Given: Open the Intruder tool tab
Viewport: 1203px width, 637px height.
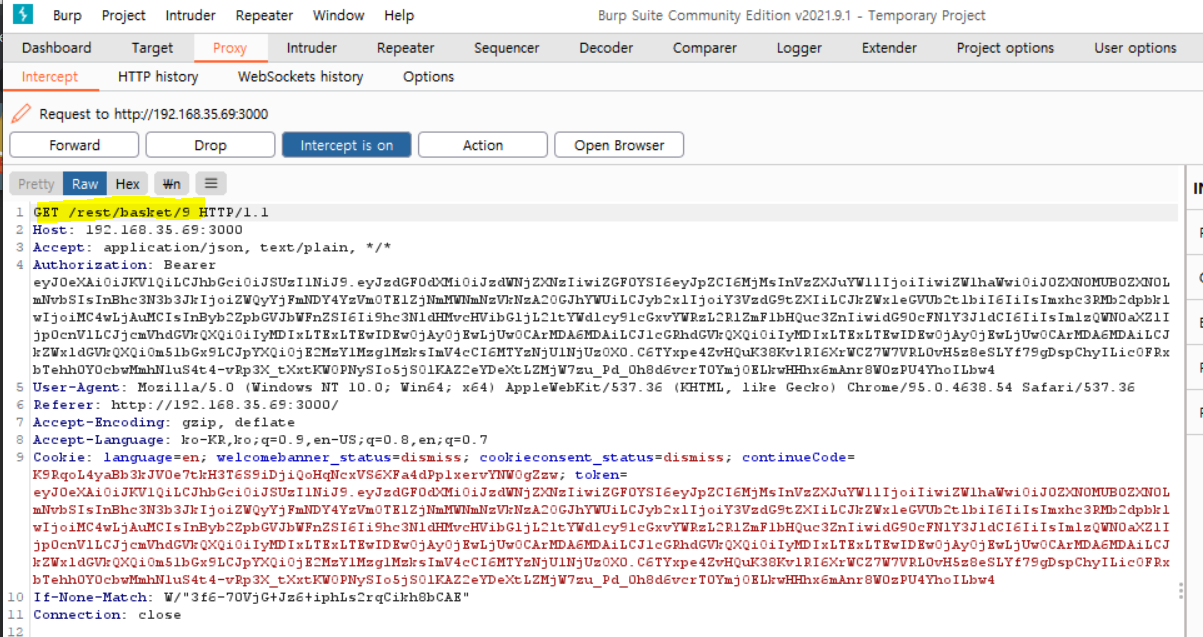Looking at the screenshot, I should pos(312,48).
